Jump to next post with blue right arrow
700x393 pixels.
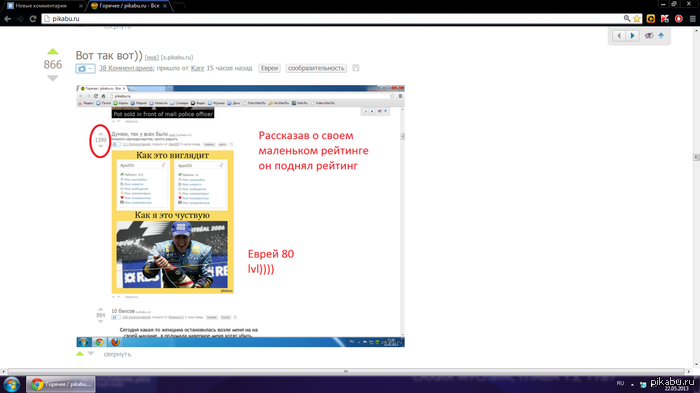click(632, 36)
